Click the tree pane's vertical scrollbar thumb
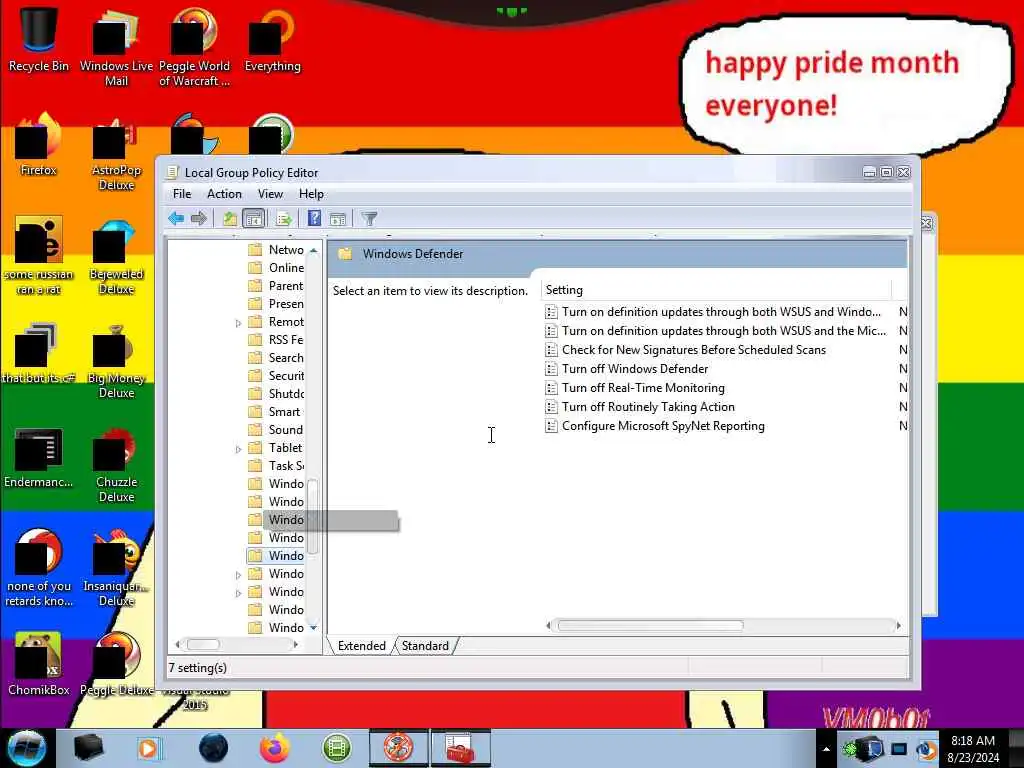1024x768 pixels. [x=313, y=517]
